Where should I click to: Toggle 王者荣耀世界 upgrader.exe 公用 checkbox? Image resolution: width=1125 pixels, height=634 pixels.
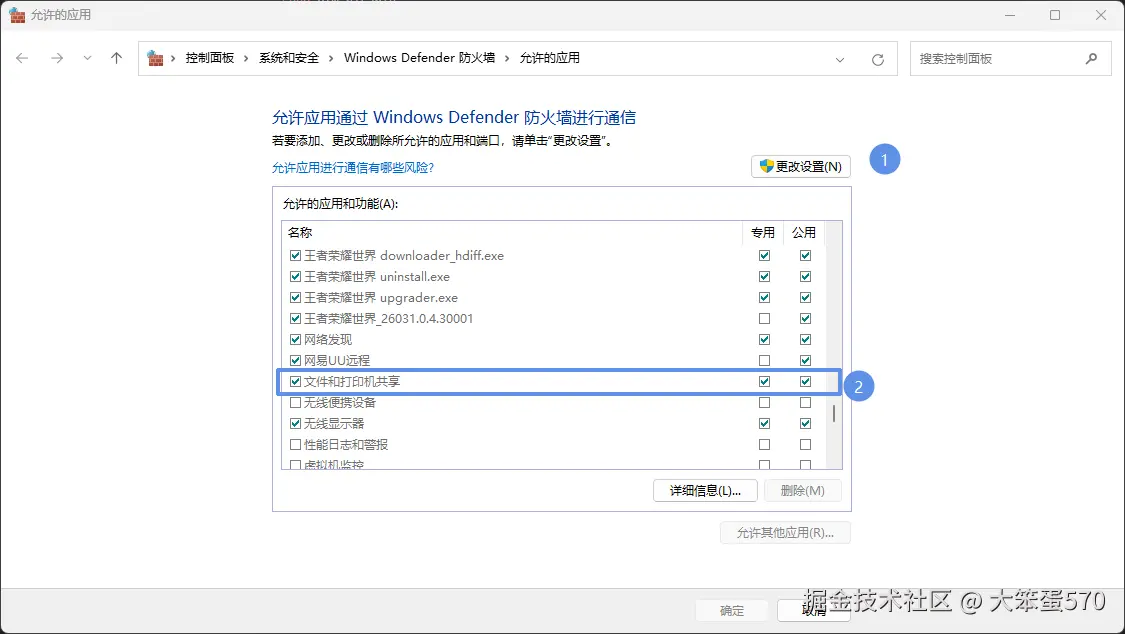click(805, 297)
